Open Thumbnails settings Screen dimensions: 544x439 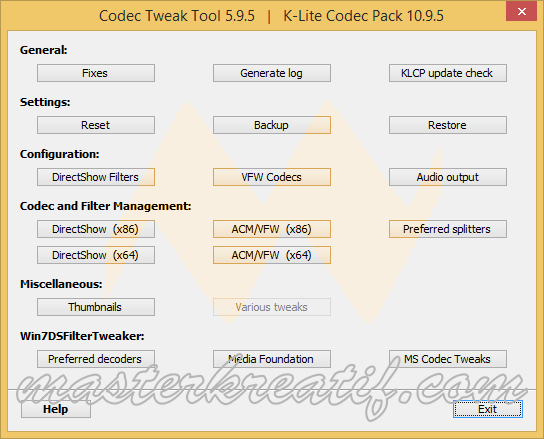[x=96, y=307]
